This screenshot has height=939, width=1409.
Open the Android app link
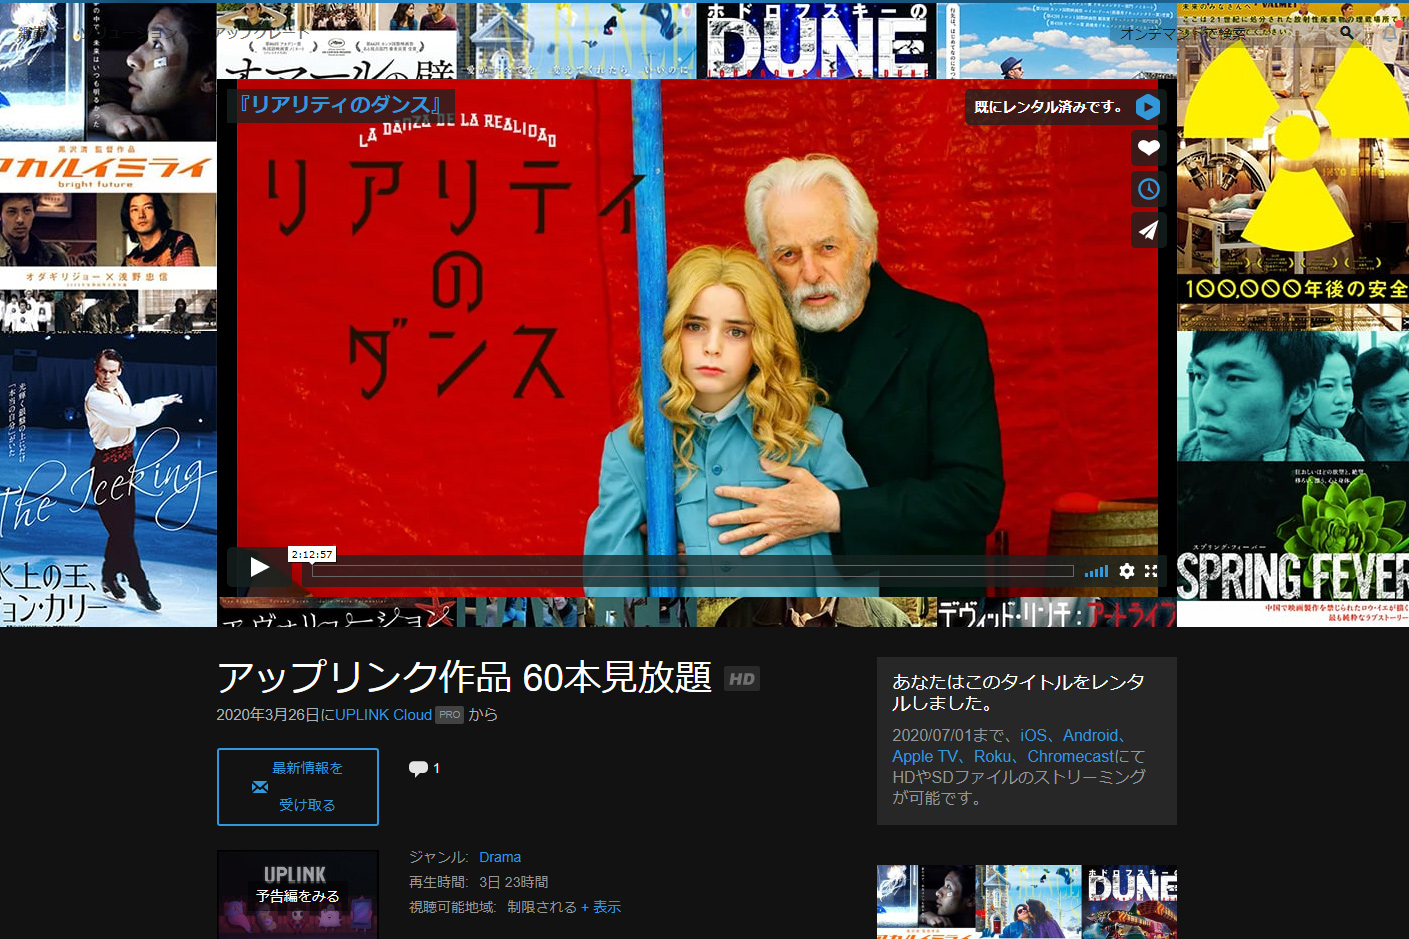pyautogui.click(x=1090, y=735)
